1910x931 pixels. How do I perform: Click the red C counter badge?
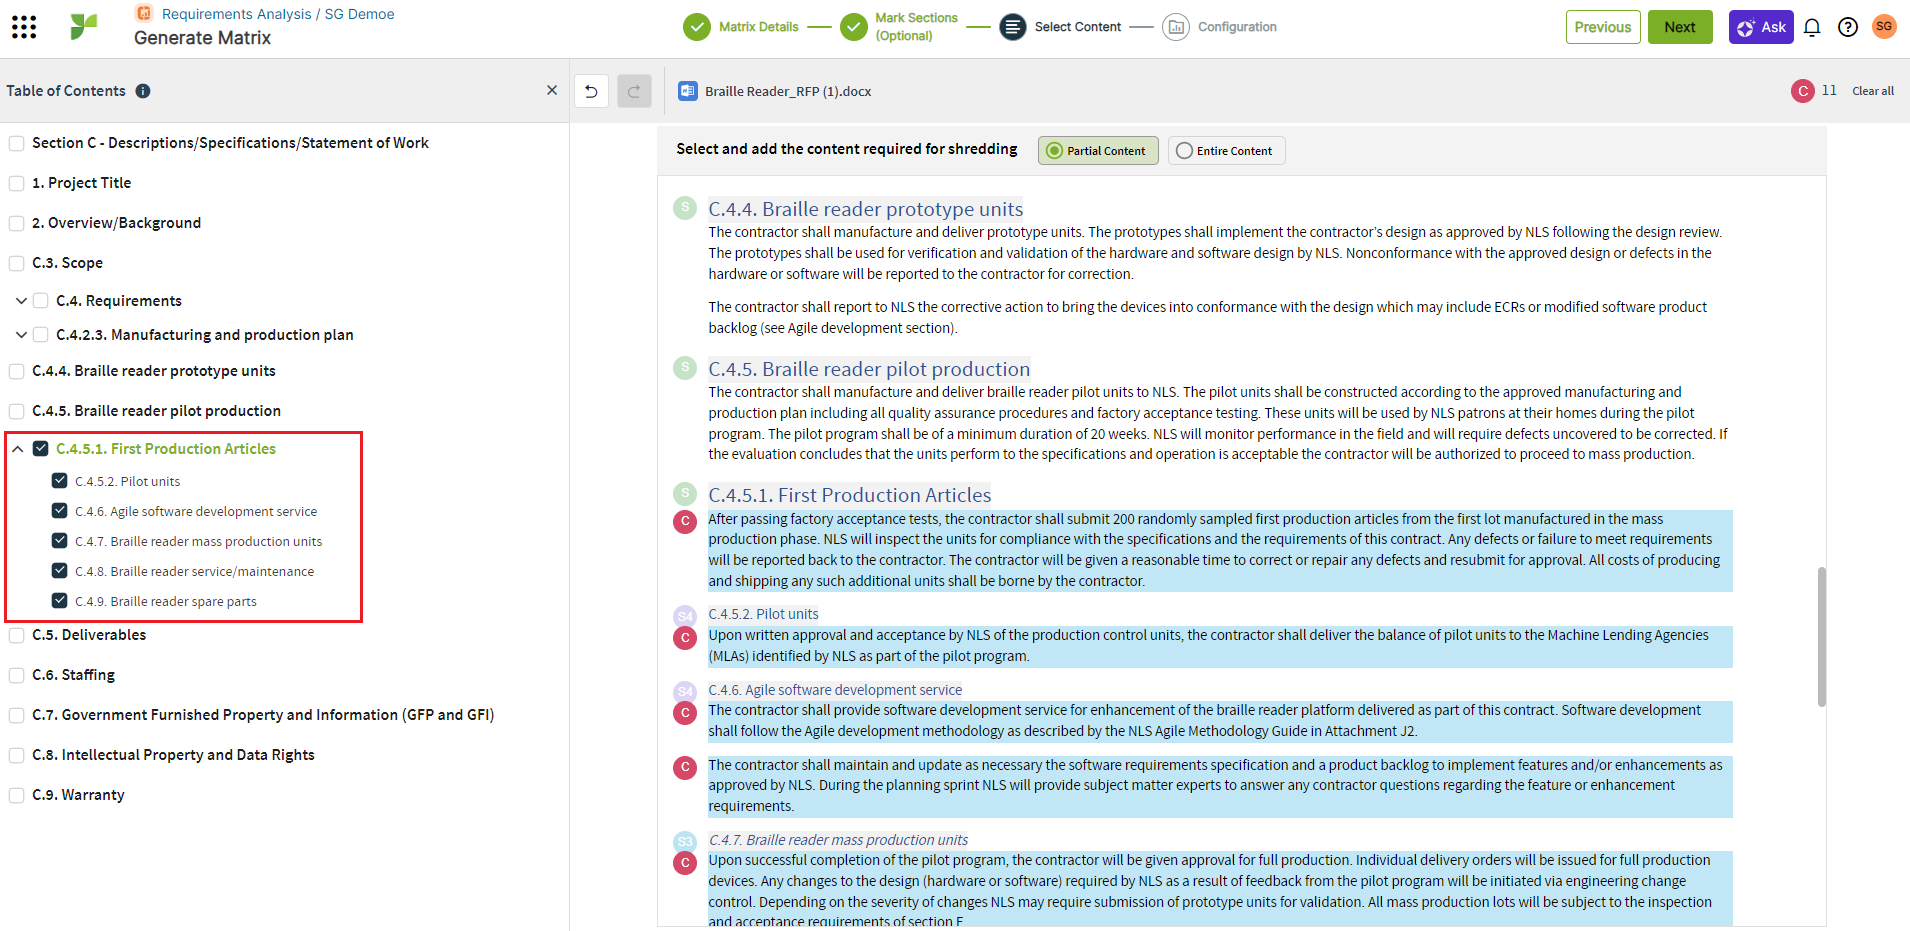coord(1802,91)
